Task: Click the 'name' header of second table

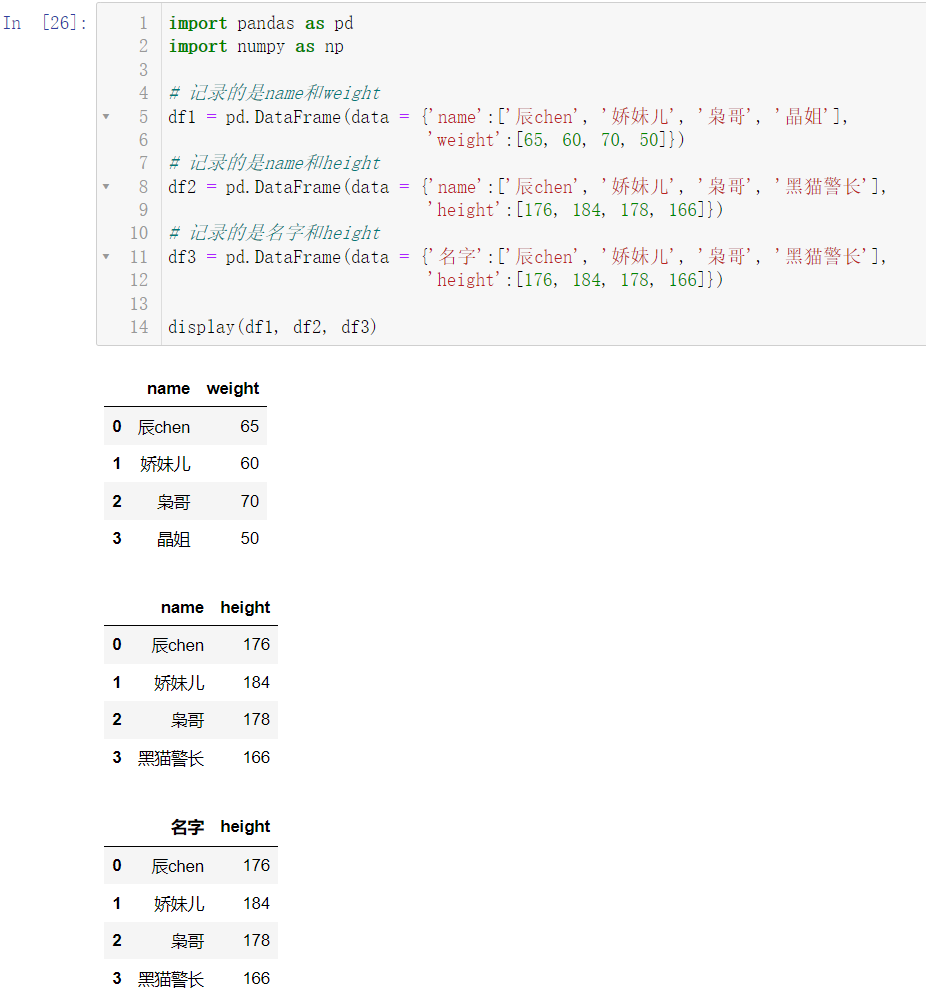Action: pyautogui.click(x=183, y=607)
